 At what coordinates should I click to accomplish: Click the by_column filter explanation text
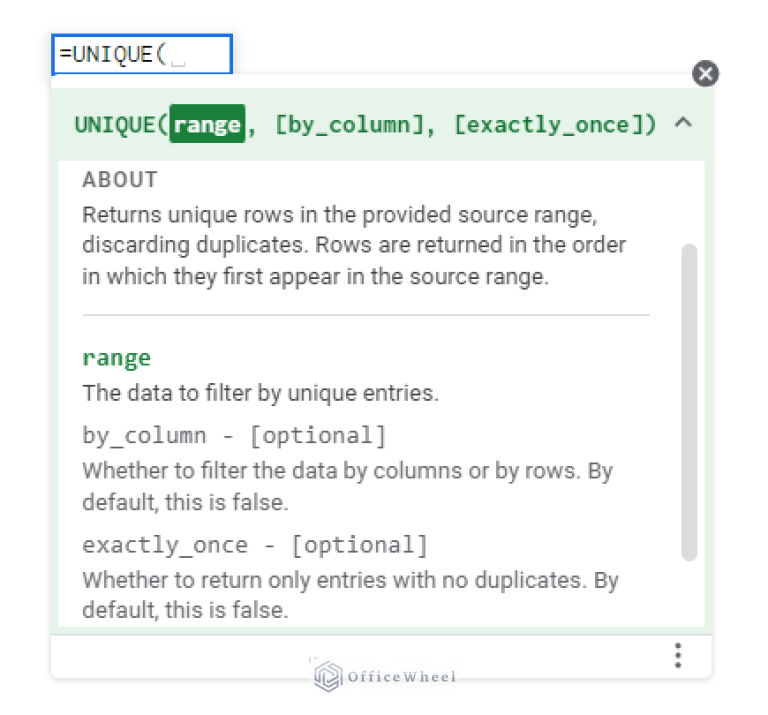[x=347, y=486]
